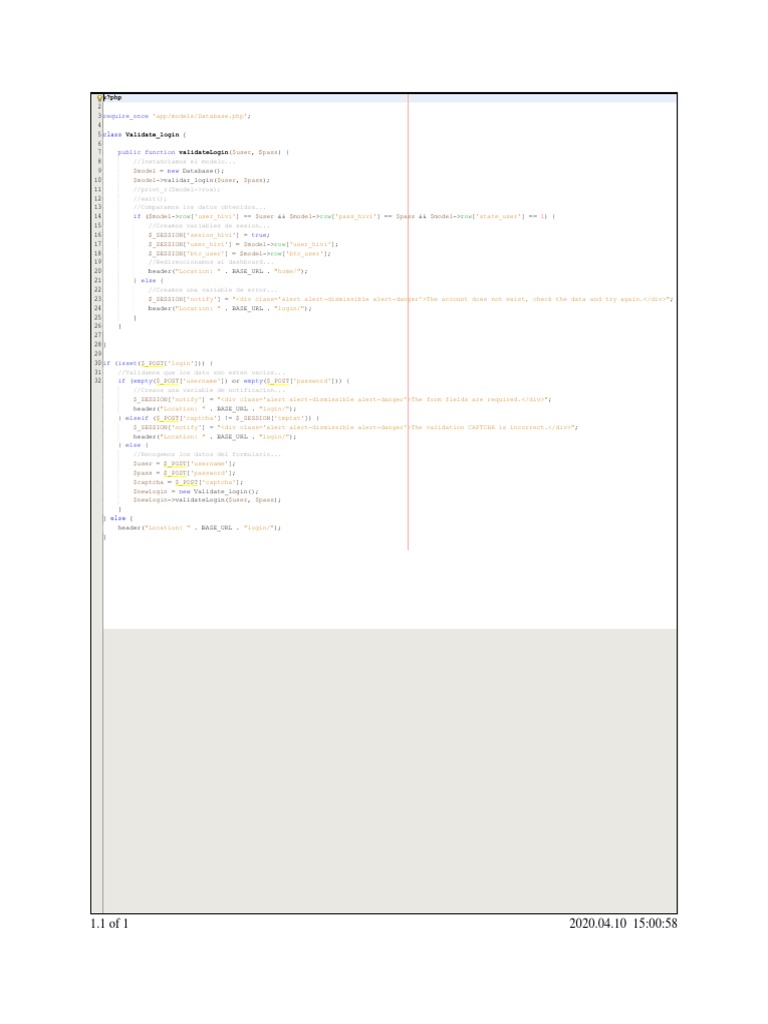Click the $_SESSION['sesion_hivi'] = true line
The height and width of the screenshot is (1024, 768).
click(x=209, y=234)
